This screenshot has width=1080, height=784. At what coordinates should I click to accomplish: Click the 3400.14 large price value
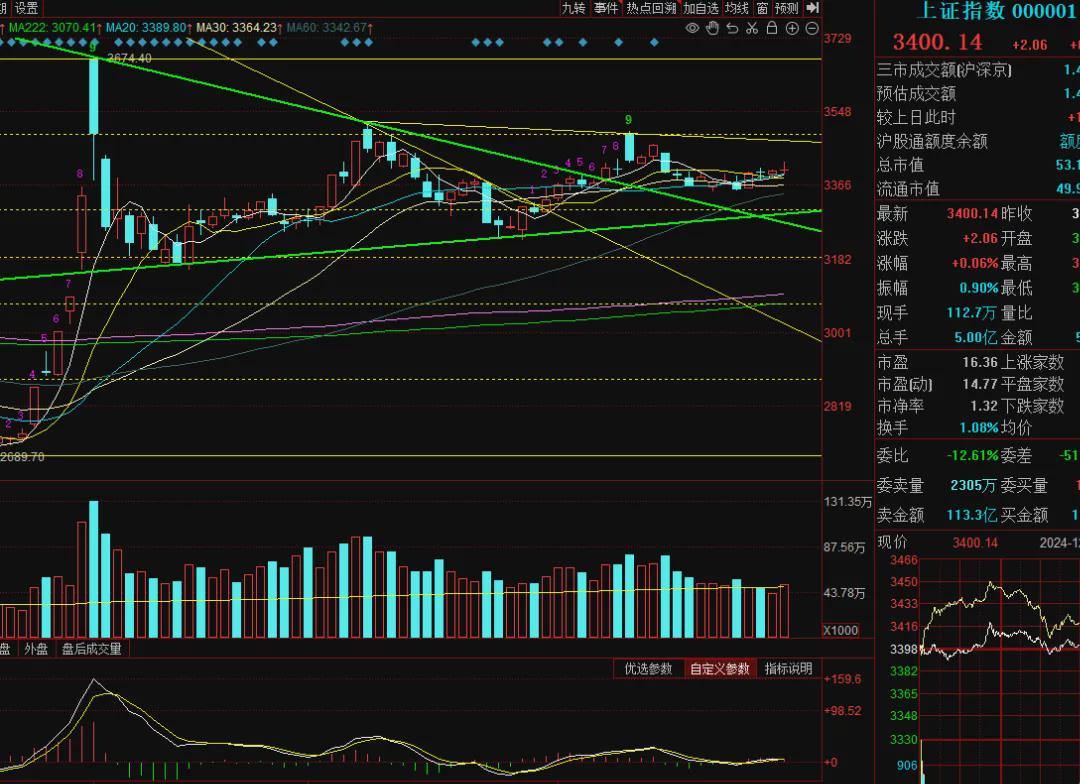pyautogui.click(x=937, y=42)
